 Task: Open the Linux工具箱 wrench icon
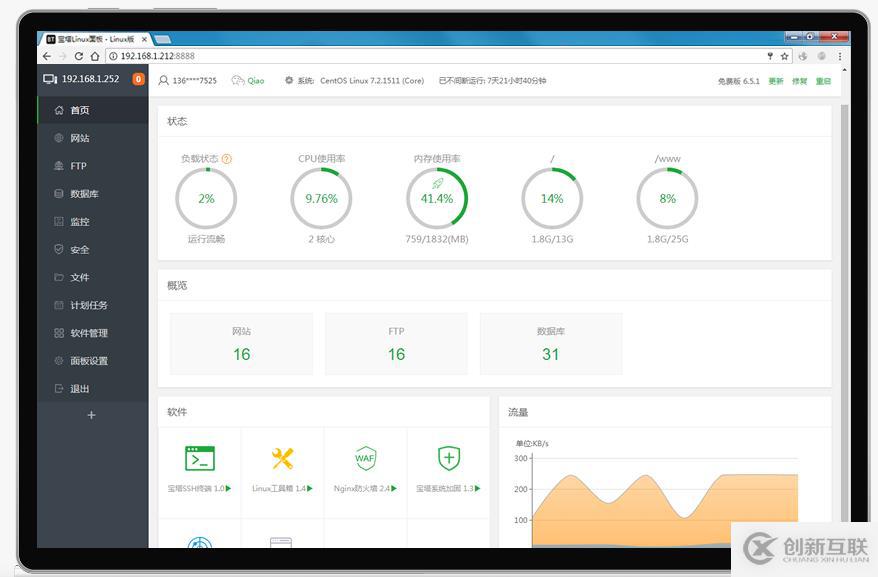tap(282, 458)
